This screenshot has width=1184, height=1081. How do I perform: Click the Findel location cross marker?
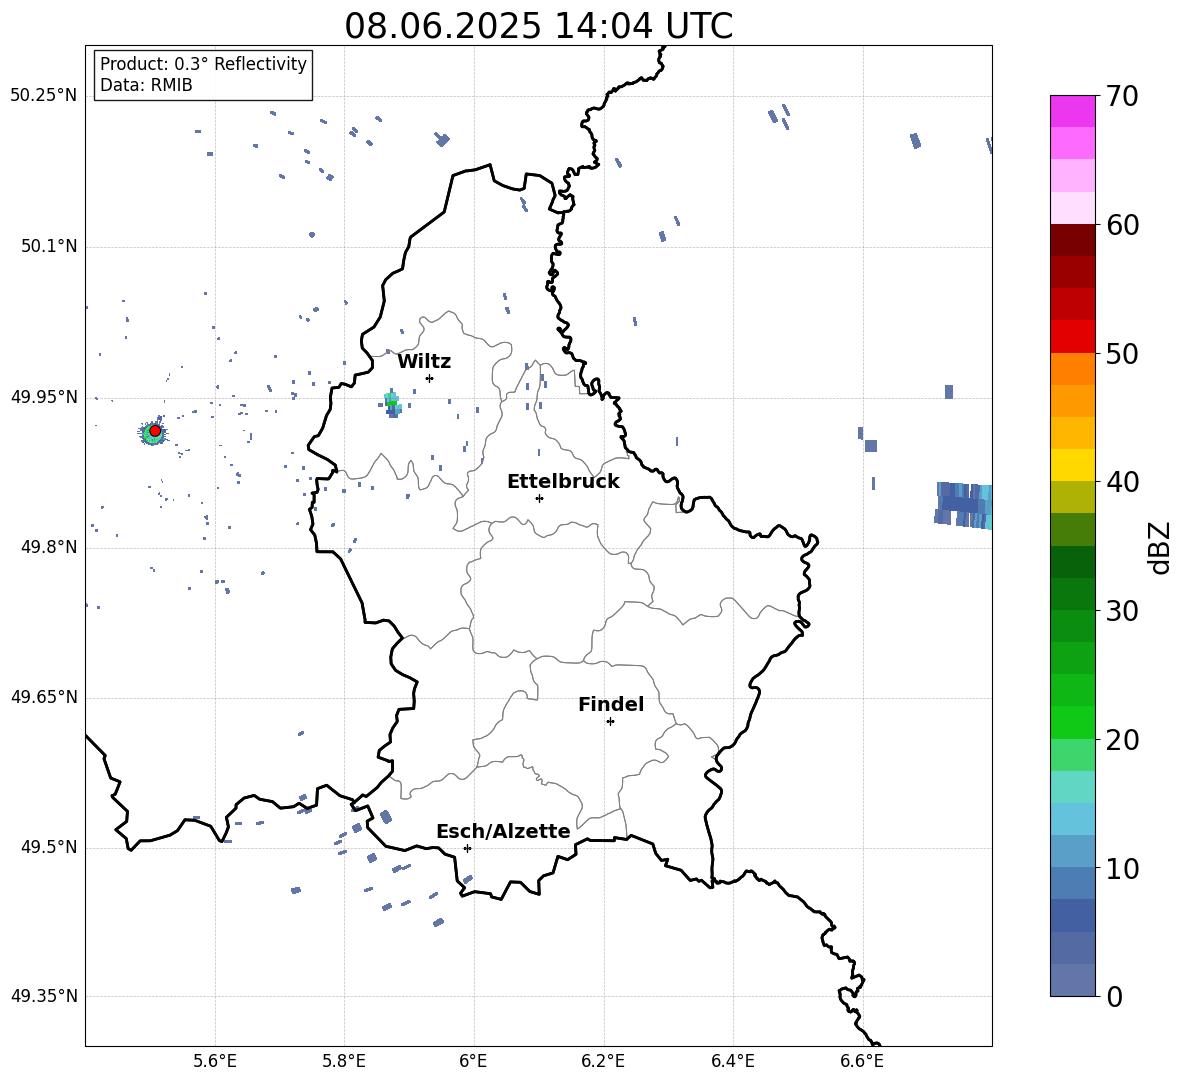point(610,722)
